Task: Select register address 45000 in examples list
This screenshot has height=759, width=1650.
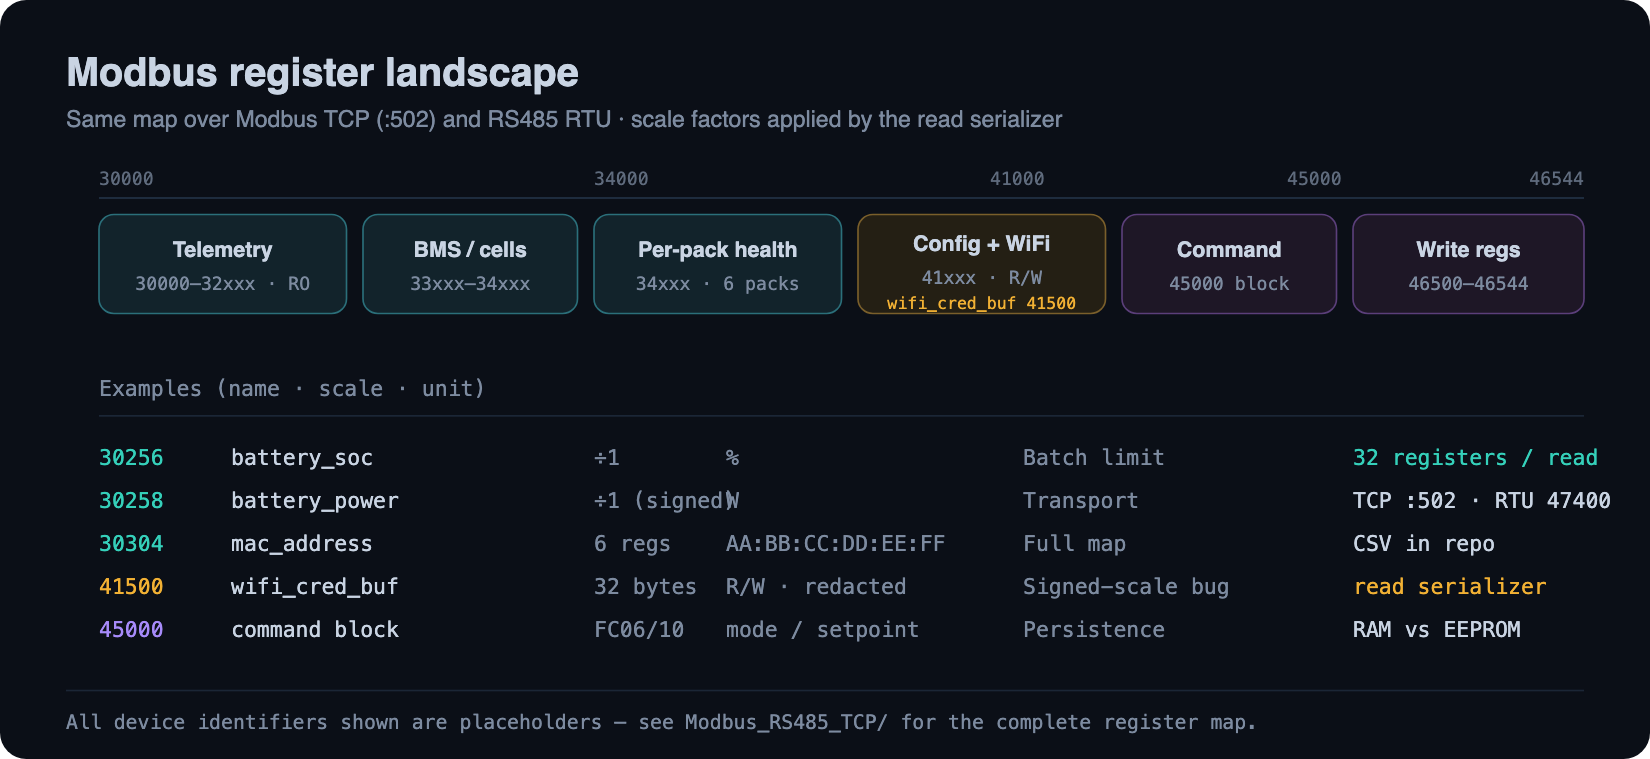Action: pyautogui.click(x=131, y=630)
